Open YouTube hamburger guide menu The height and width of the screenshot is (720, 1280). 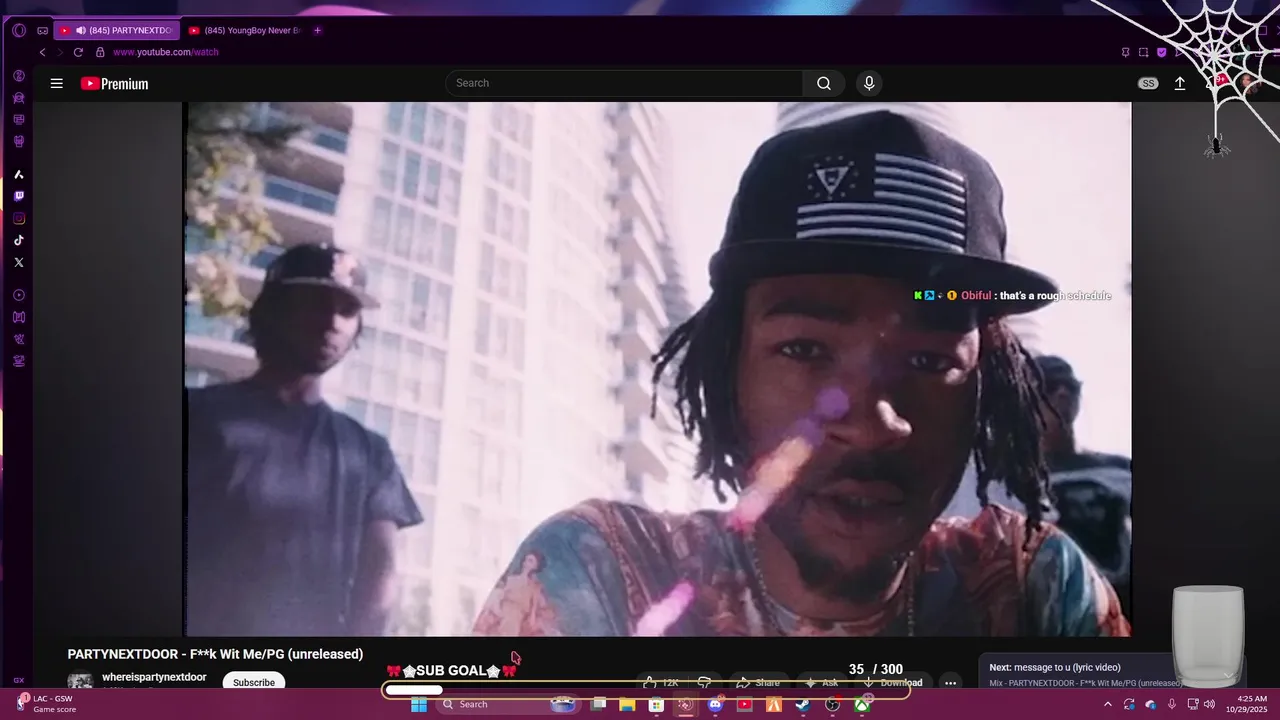[57, 84]
